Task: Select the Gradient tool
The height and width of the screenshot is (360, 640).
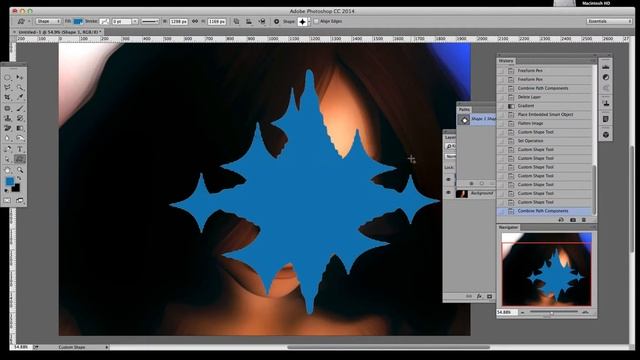Action: tap(20, 128)
